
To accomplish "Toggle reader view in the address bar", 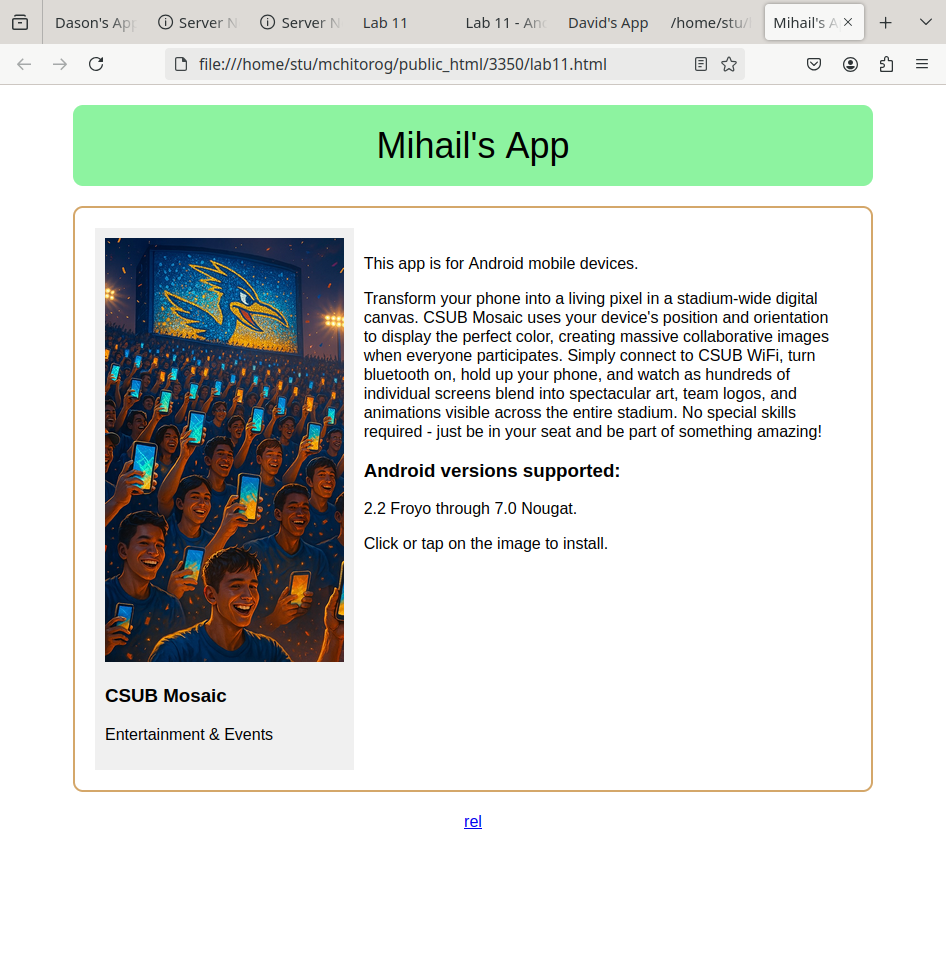I will tap(701, 64).
